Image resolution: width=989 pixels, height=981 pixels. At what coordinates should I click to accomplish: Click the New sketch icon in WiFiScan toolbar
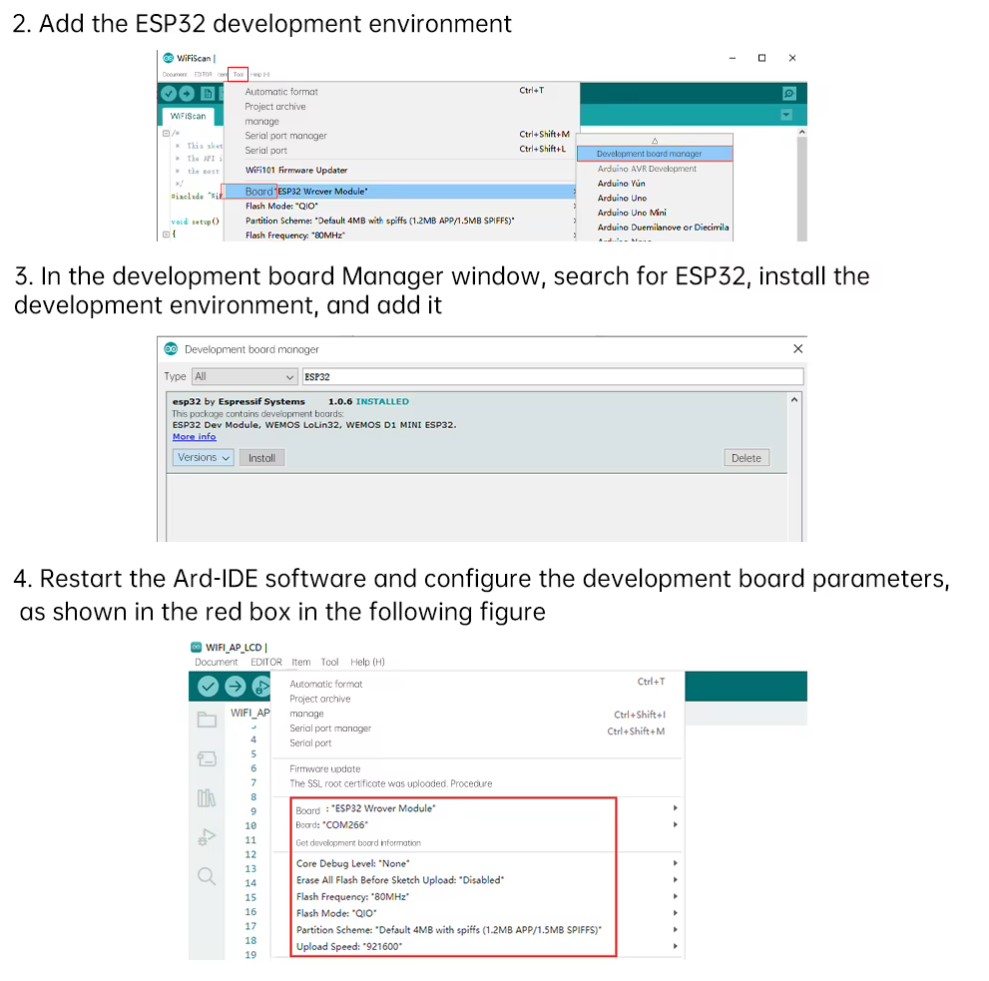208,93
